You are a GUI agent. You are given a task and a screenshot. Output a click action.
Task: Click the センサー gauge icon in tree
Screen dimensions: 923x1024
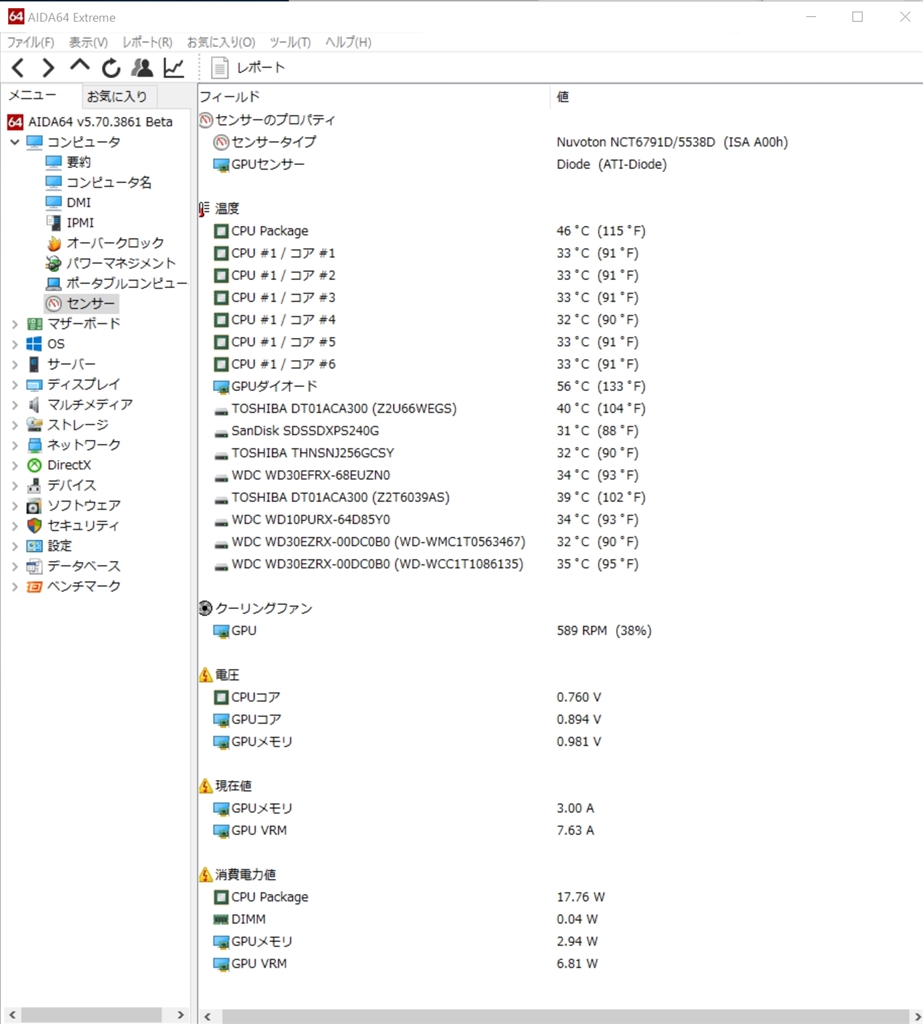pyautogui.click(x=54, y=304)
